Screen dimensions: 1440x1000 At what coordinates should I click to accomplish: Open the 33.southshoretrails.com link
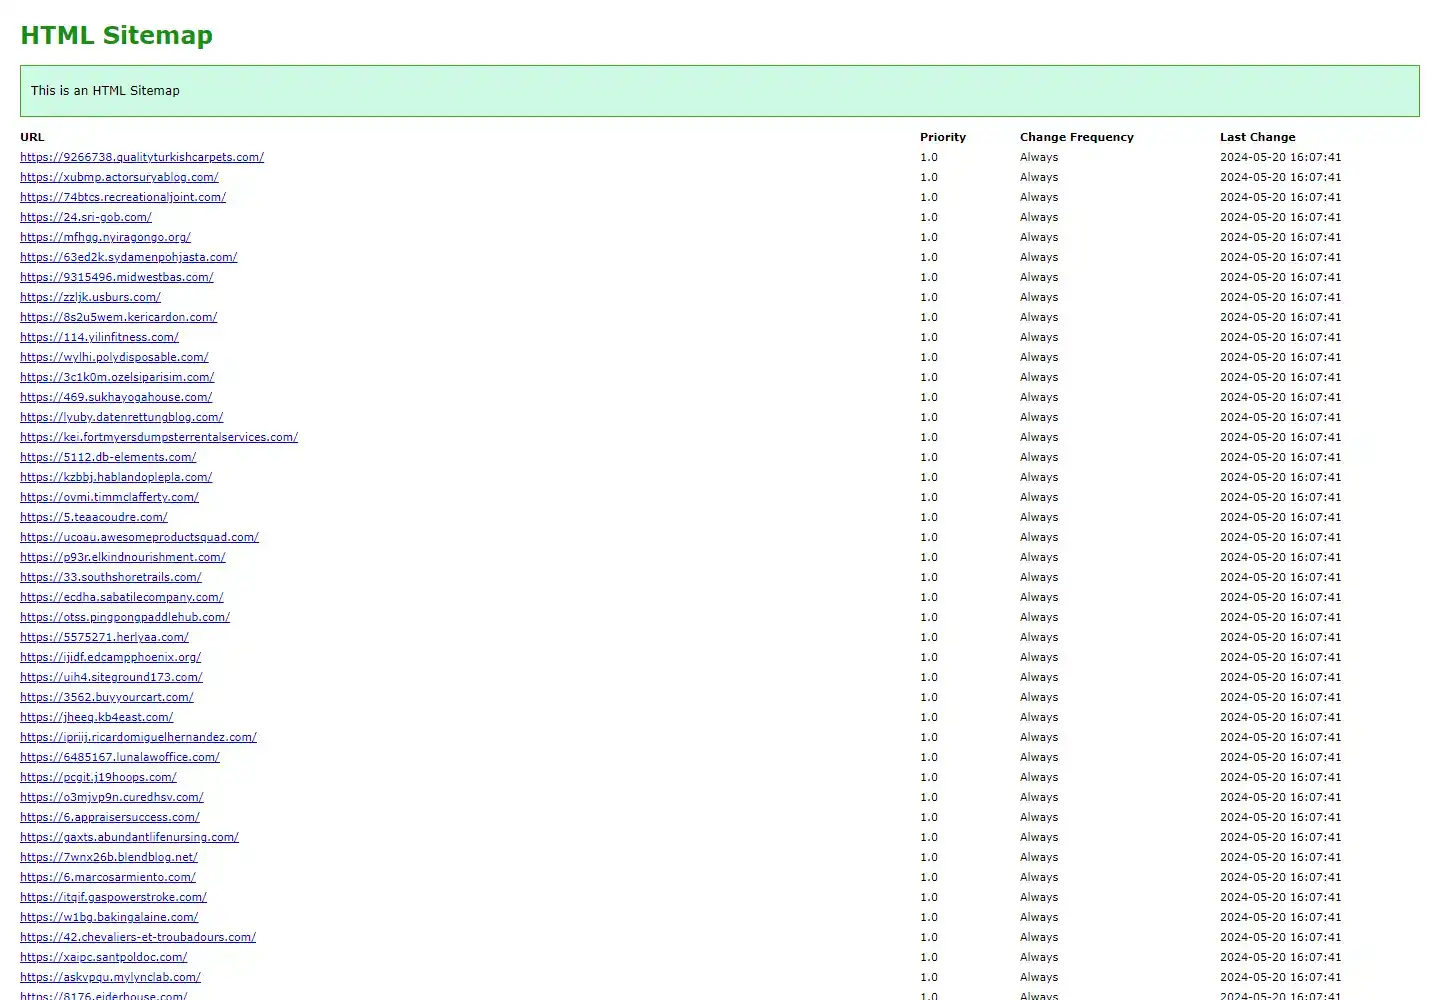click(111, 577)
